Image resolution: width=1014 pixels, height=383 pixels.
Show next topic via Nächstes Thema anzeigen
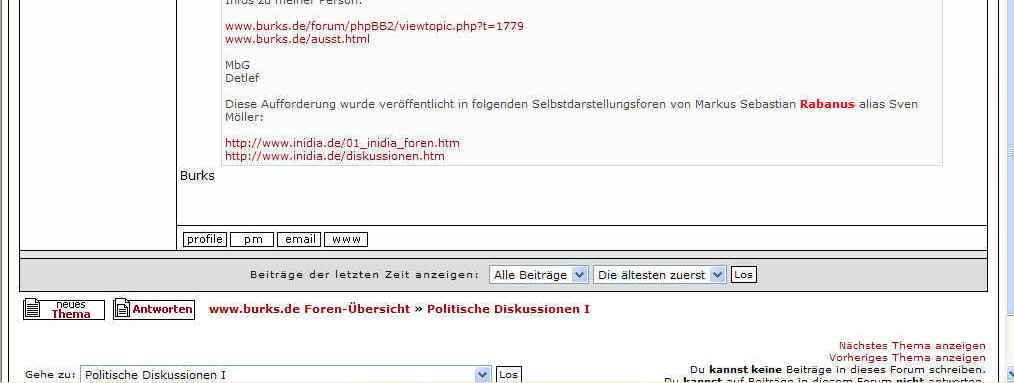click(x=912, y=345)
